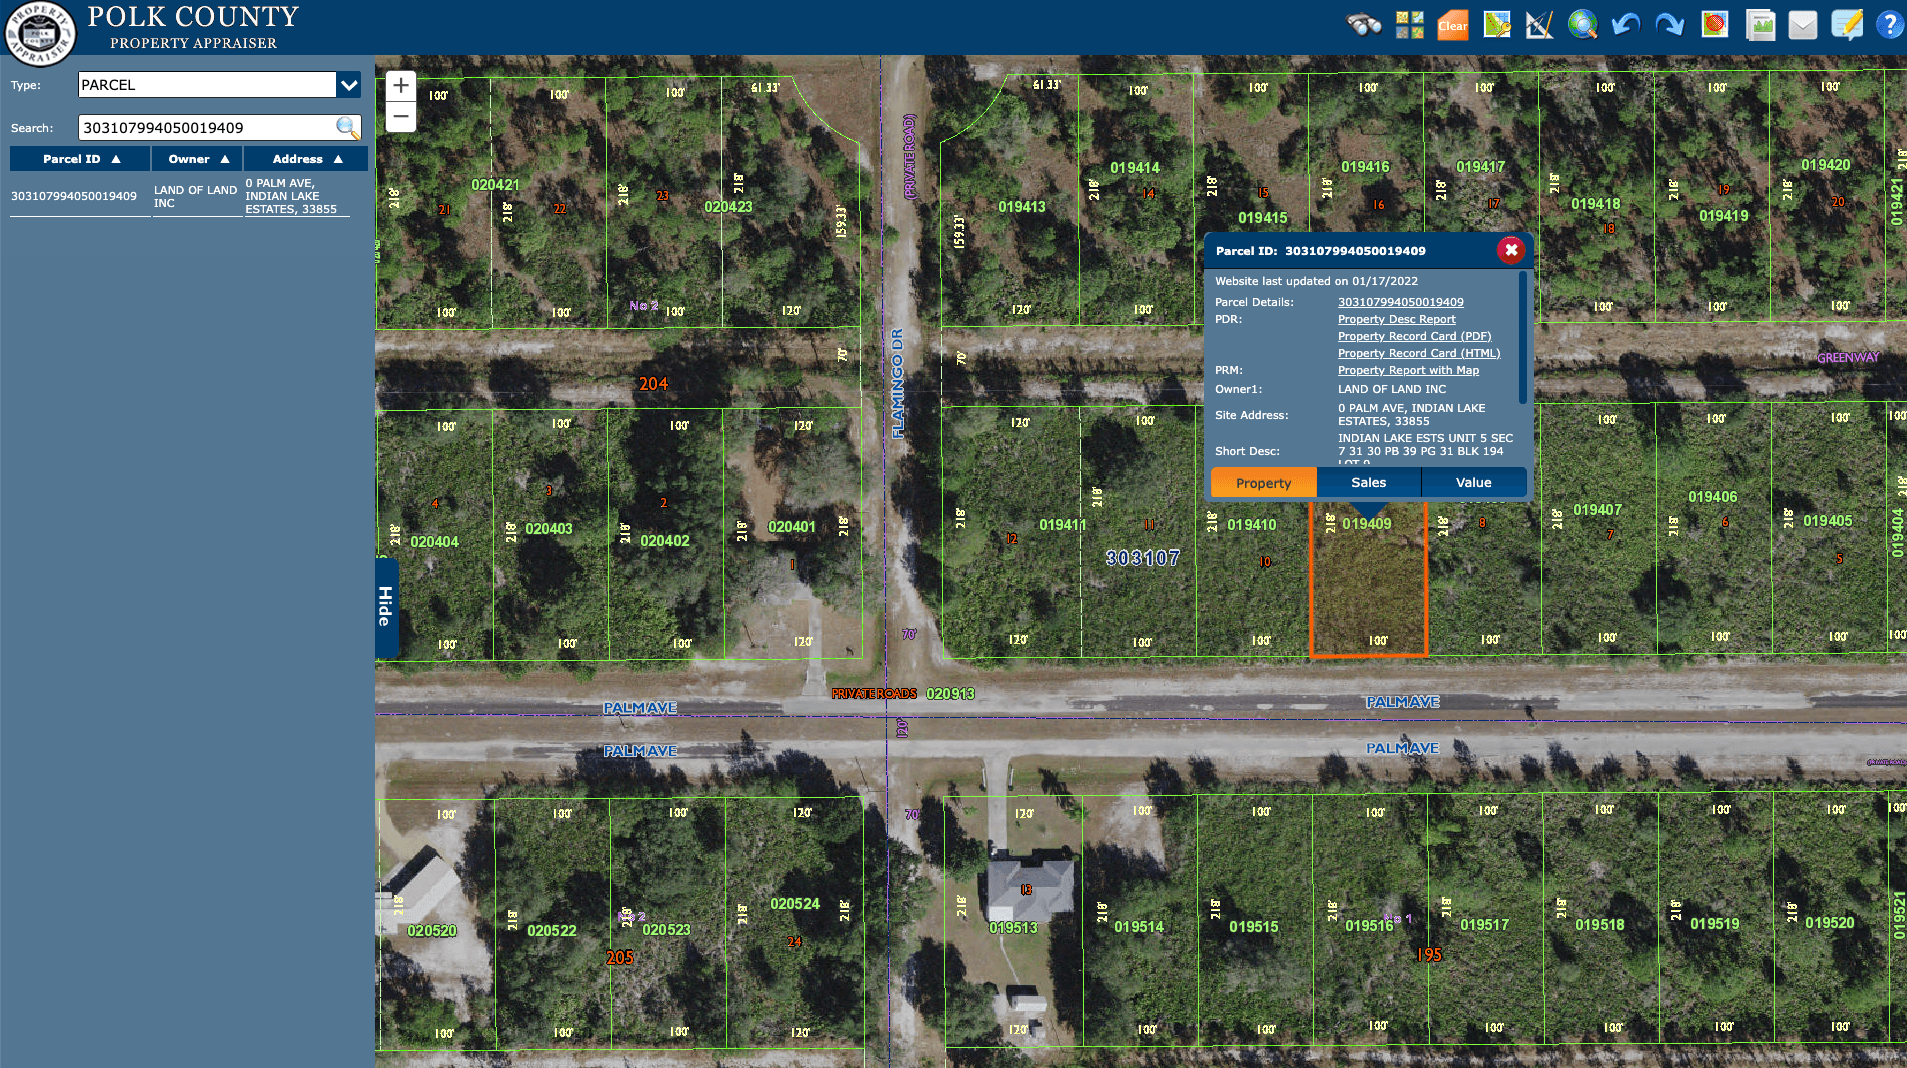
Task: Click the email envelope icon
Action: (x=1803, y=25)
